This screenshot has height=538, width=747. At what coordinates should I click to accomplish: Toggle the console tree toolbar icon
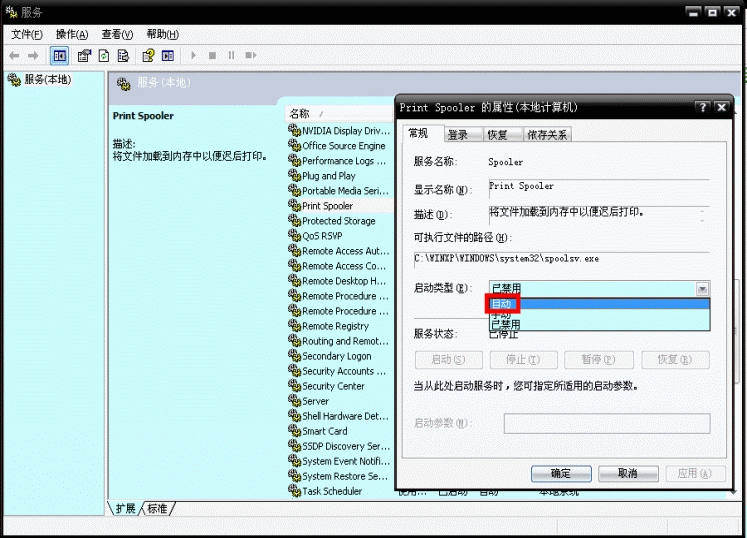(x=60, y=56)
